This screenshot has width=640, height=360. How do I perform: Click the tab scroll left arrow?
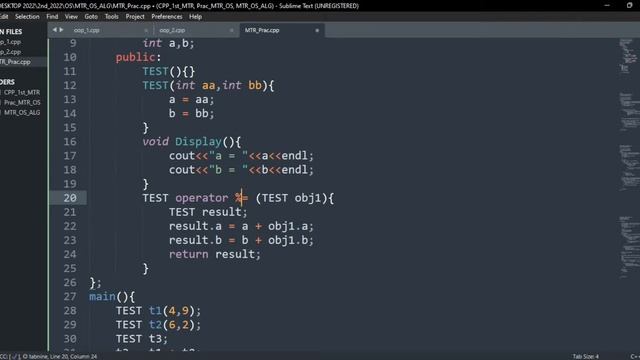(x=54, y=30)
